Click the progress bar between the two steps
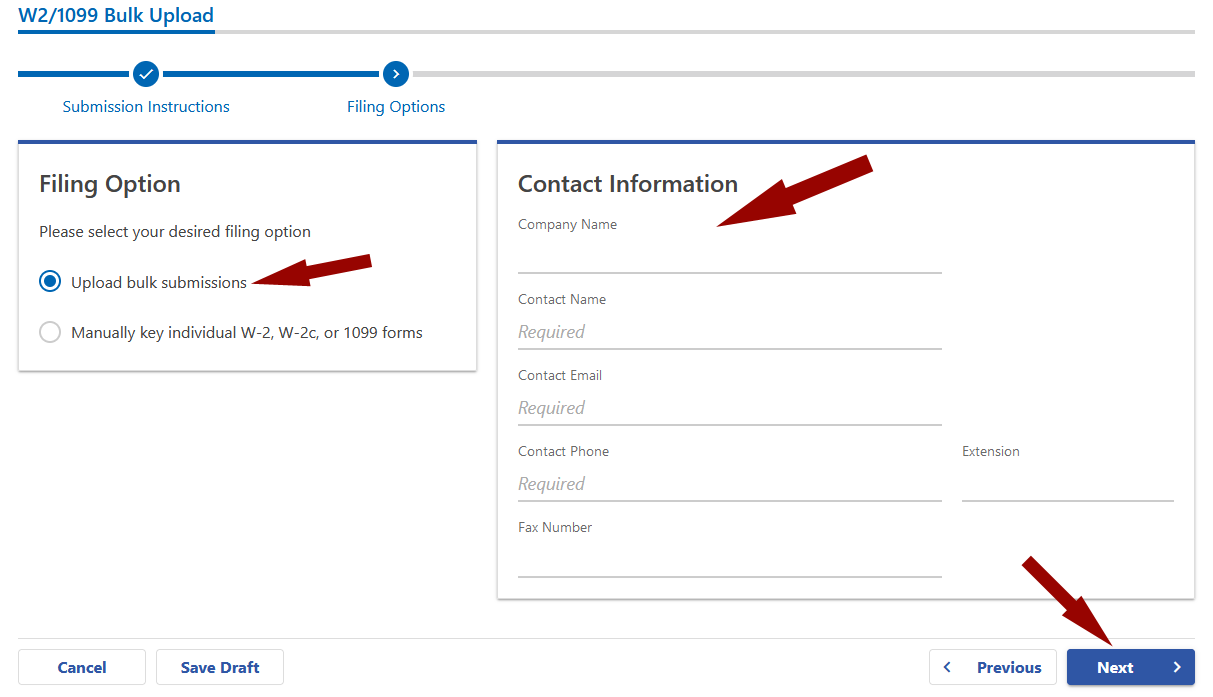 point(271,74)
